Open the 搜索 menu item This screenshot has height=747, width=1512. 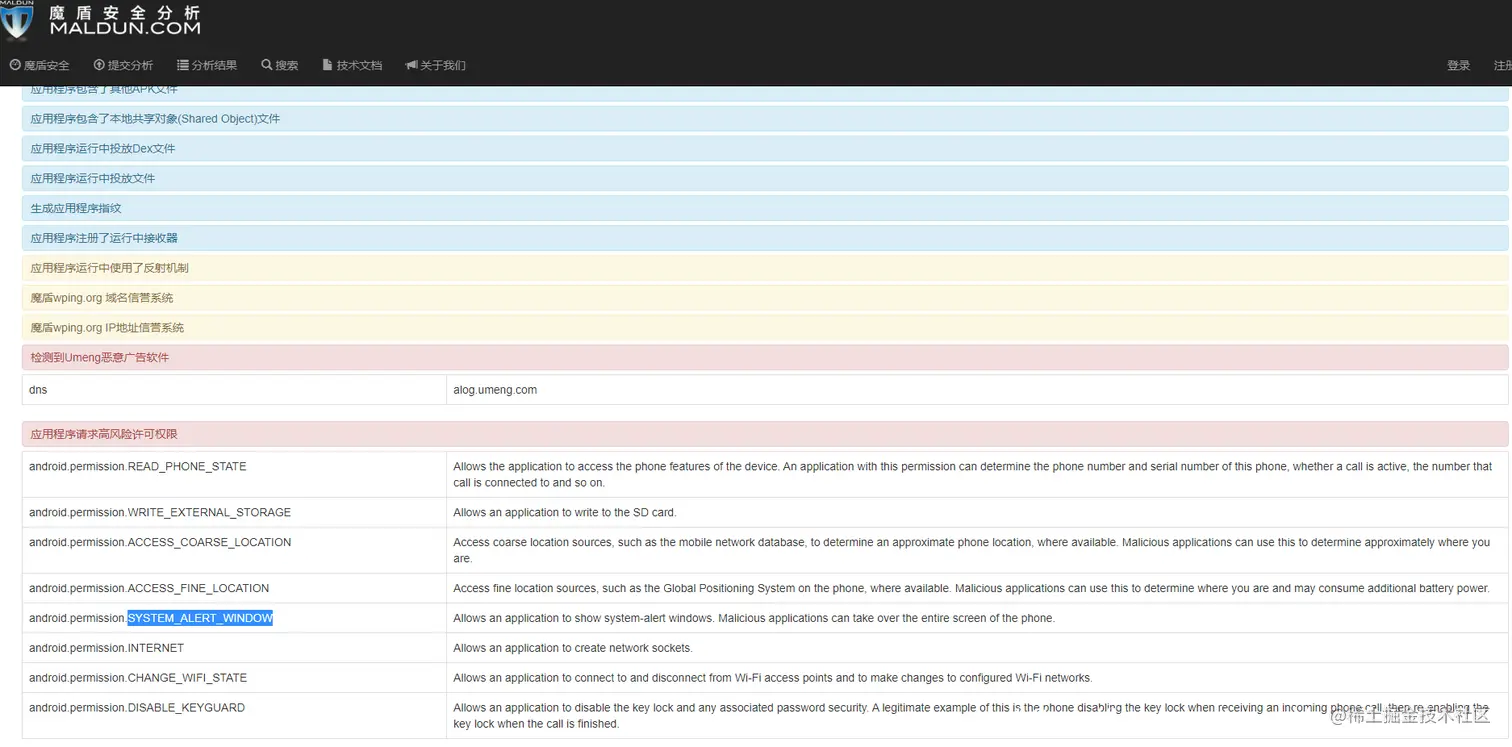pyautogui.click(x=280, y=65)
